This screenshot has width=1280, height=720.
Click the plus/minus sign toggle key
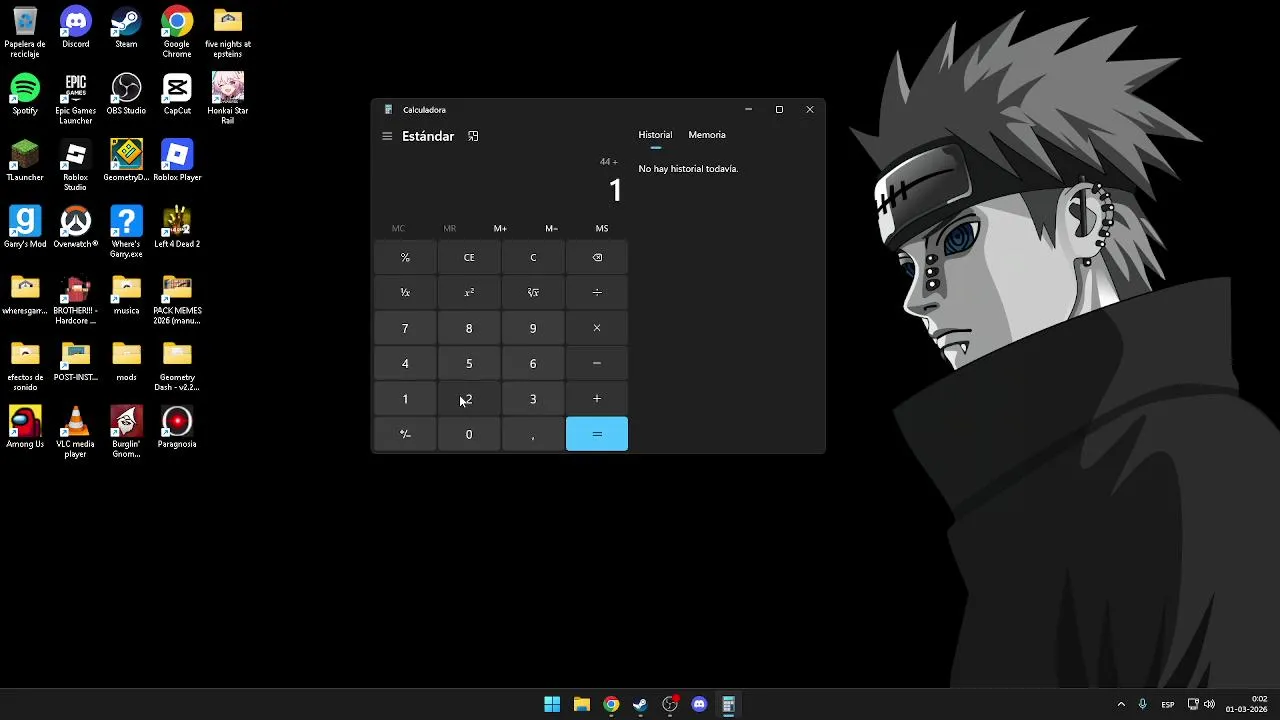pyautogui.click(x=405, y=434)
